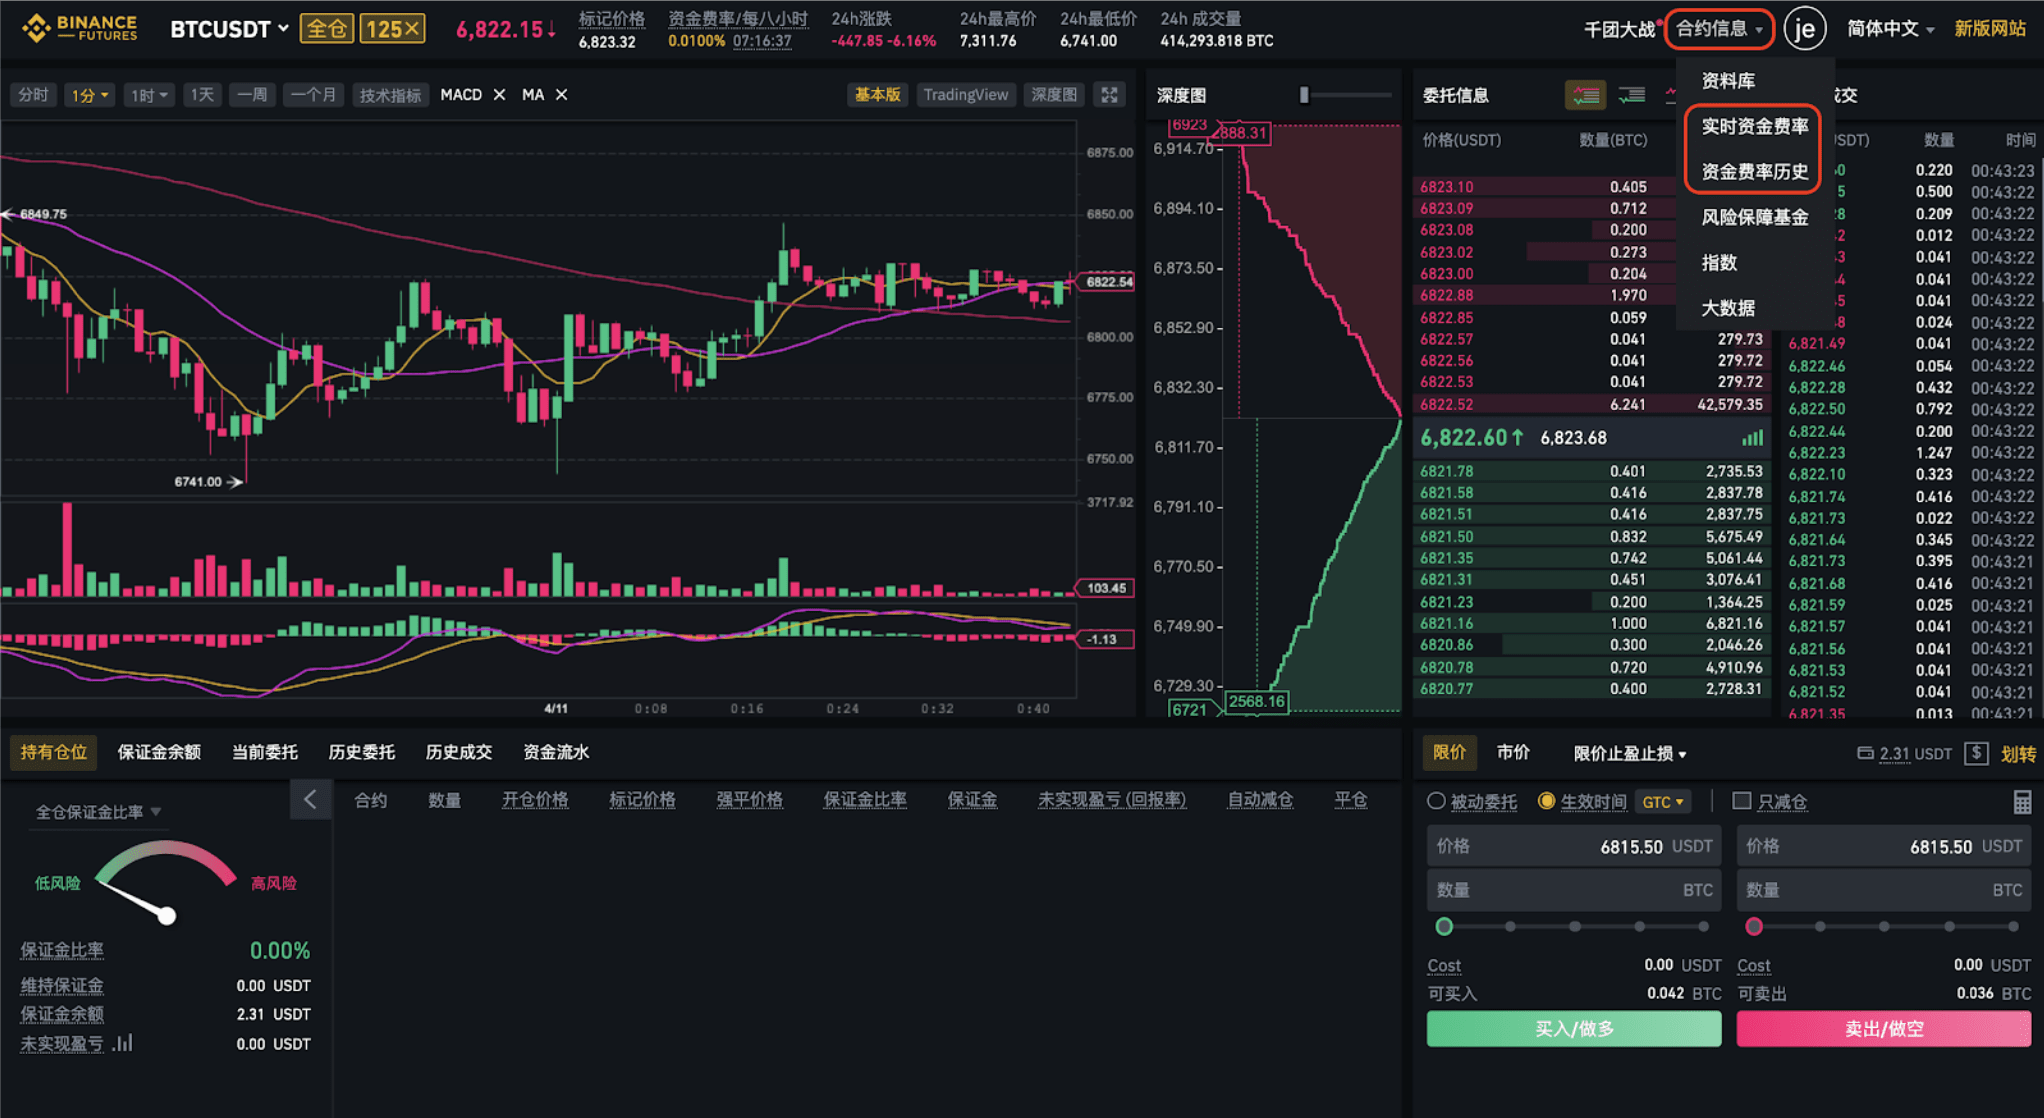Select the 生效时间 radio button

[1546, 801]
